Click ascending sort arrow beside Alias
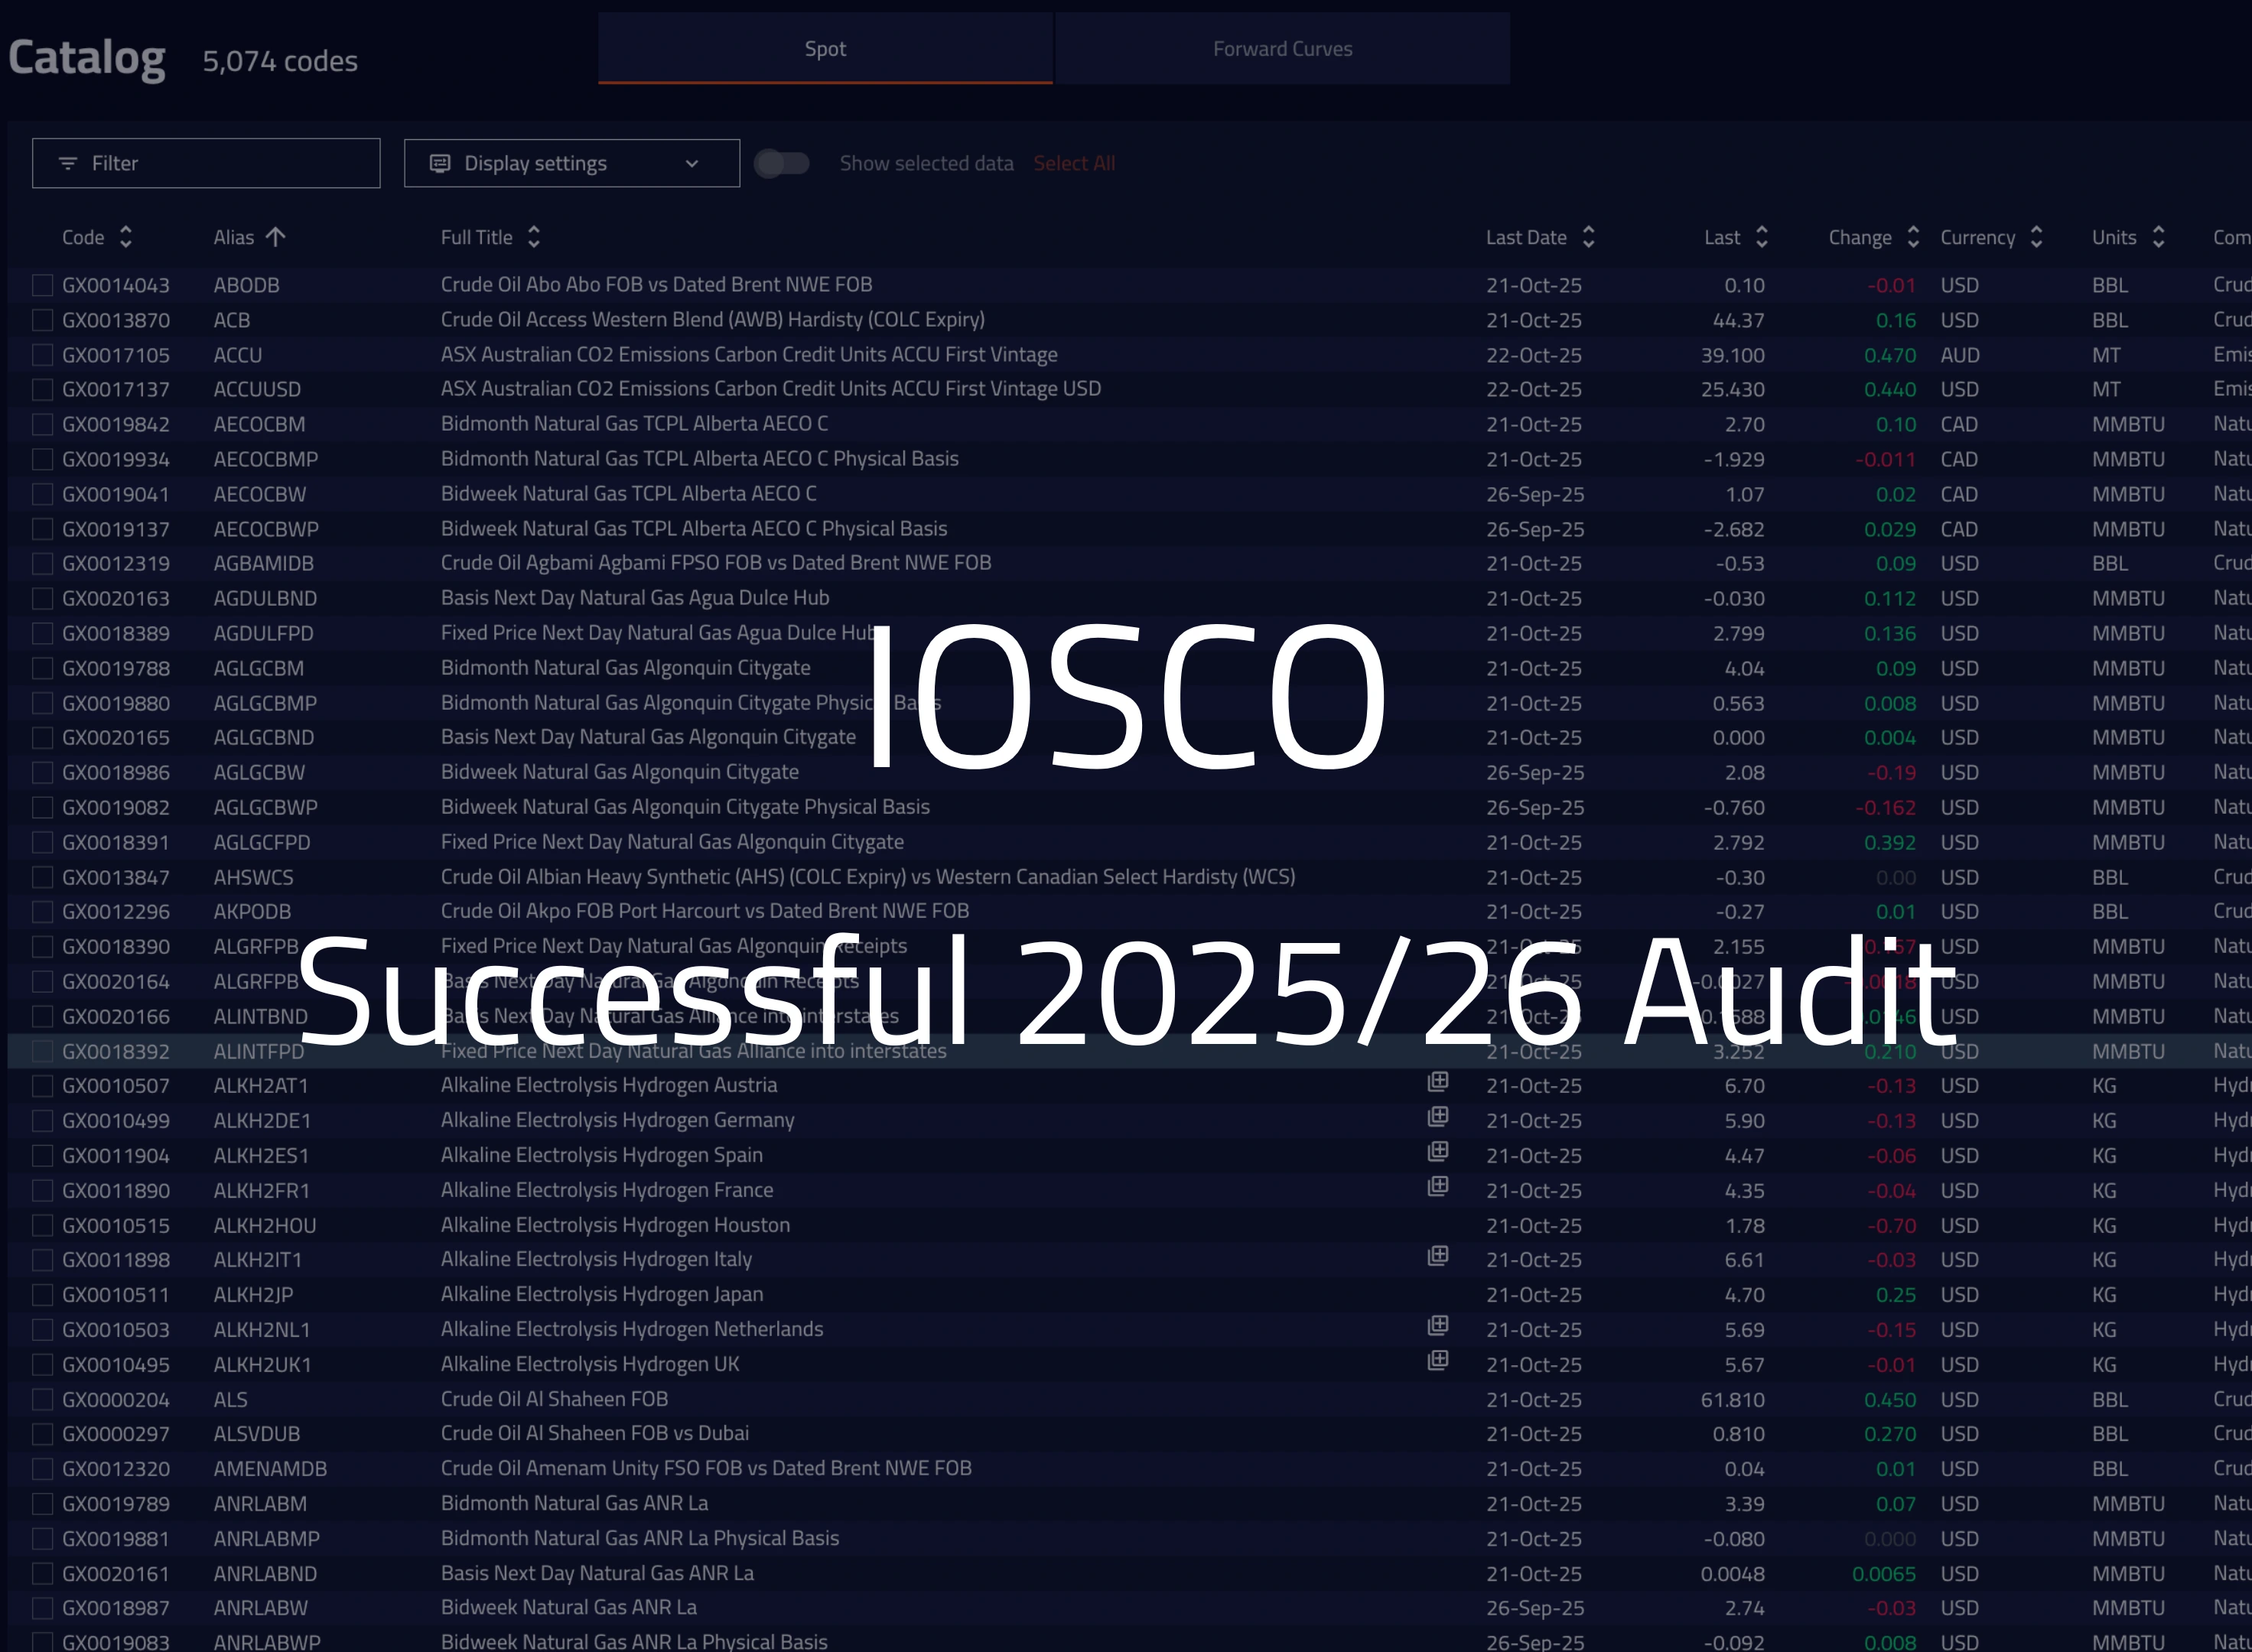This screenshot has width=2252, height=1652. [275, 237]
